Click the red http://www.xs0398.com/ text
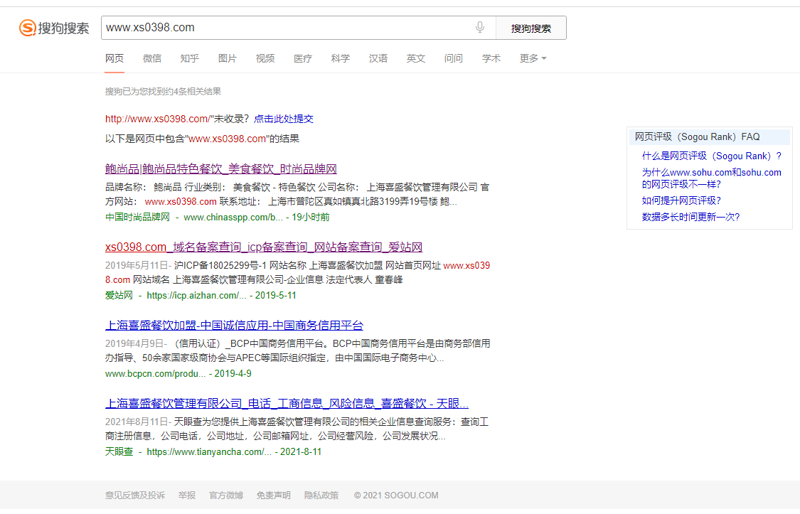Viewport: 800px width, 514px height. click(157, 119)
